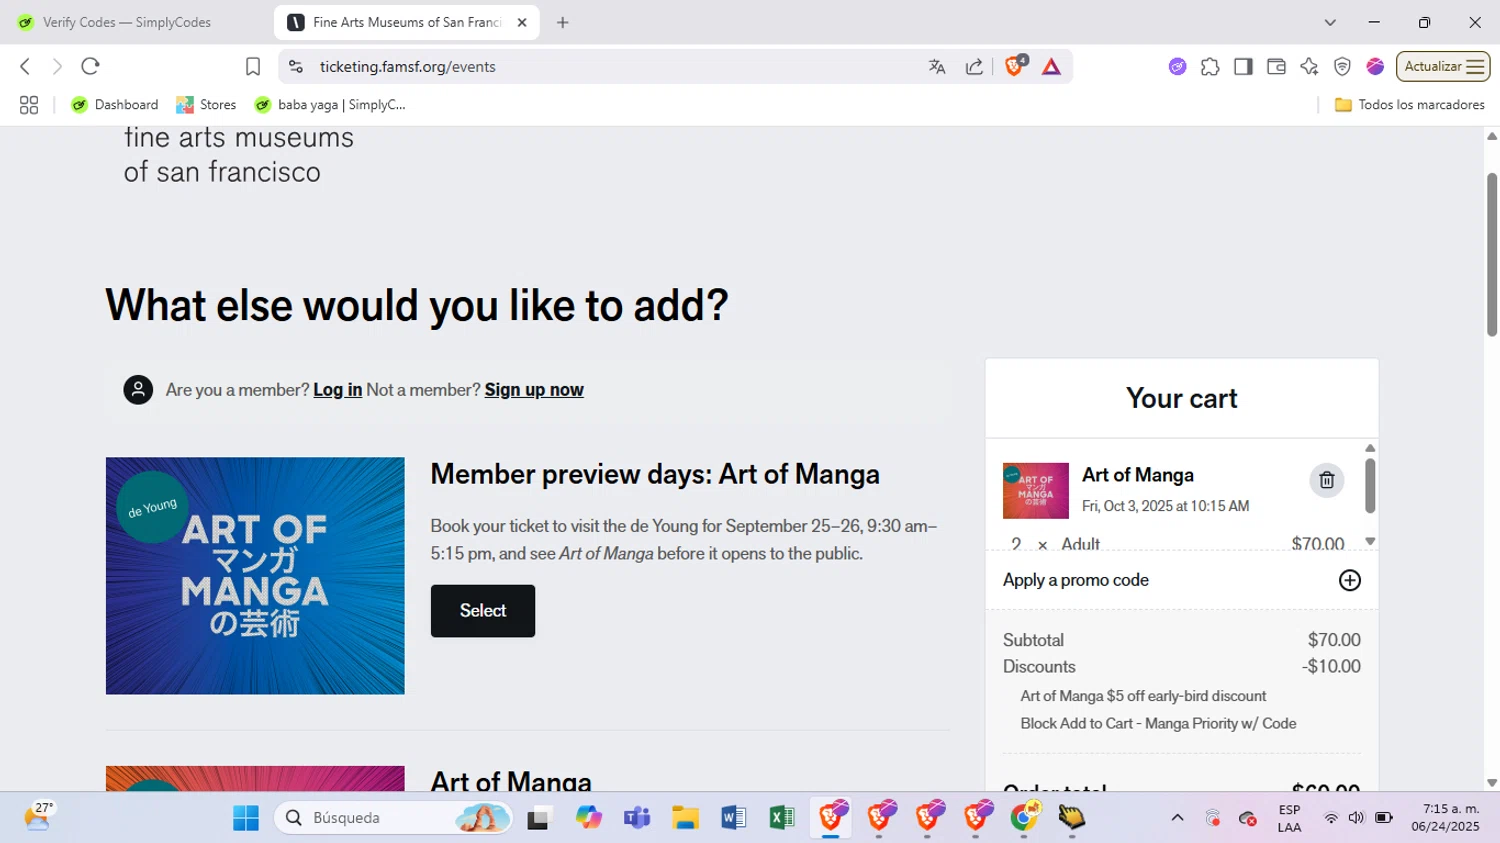Open the Dashboard bookmark
Image resolution: width=1500 pixels, height=843 pixels.
[x=115, y=105]
